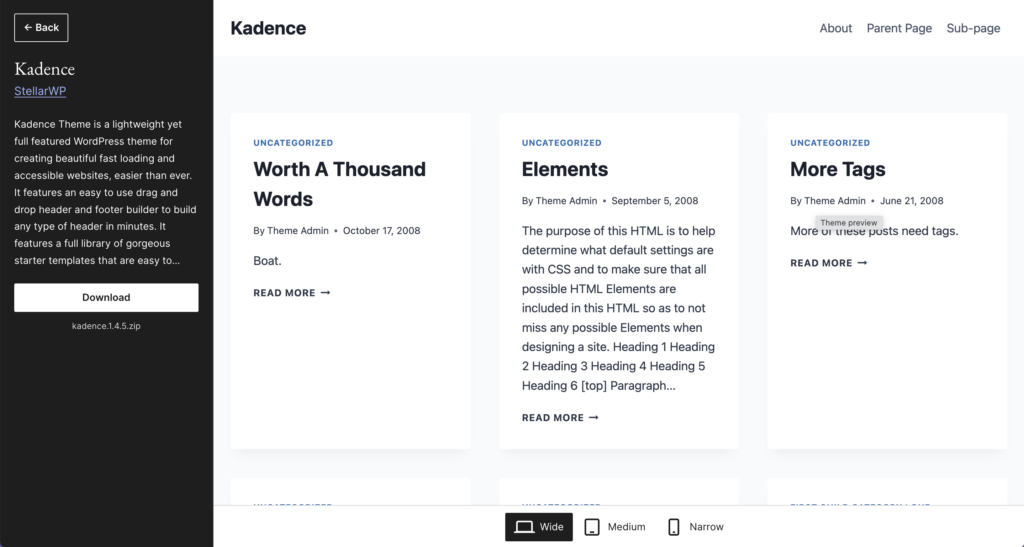
Task: Open the Elements post title
Action: pyautogui.click(x=564, y=169)
